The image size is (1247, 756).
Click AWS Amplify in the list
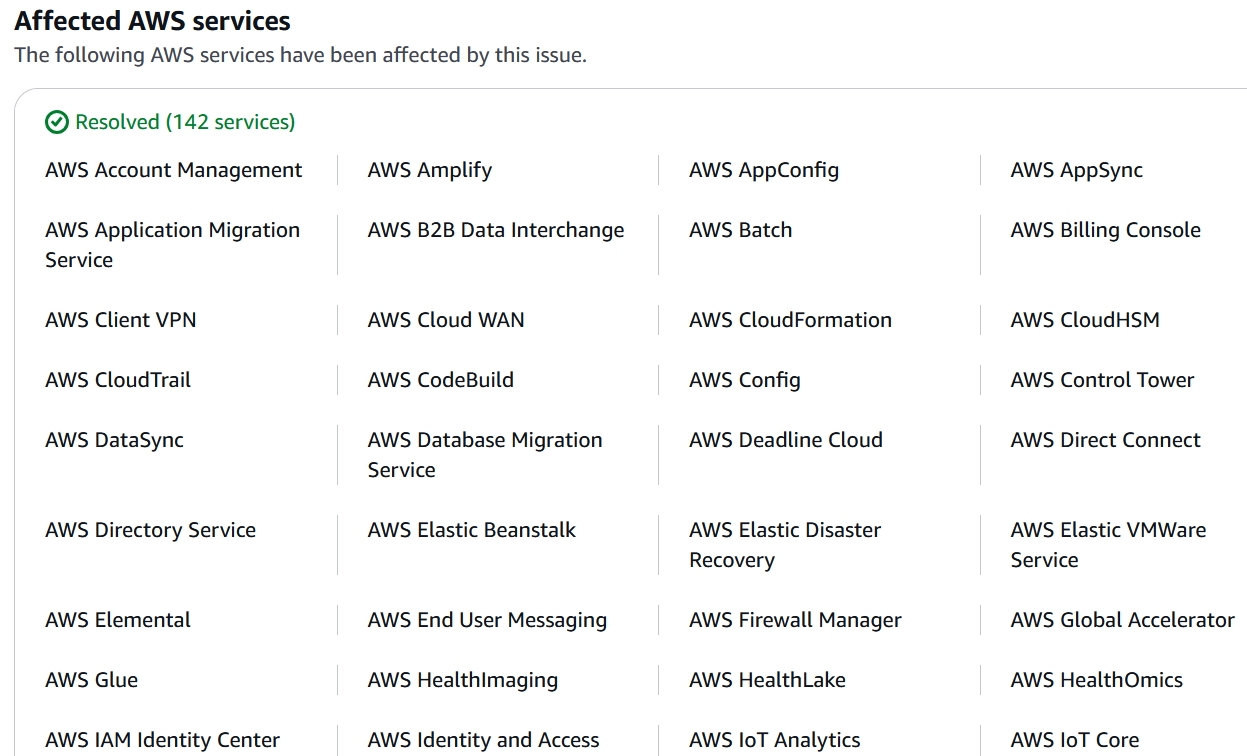tap(430, 170)
